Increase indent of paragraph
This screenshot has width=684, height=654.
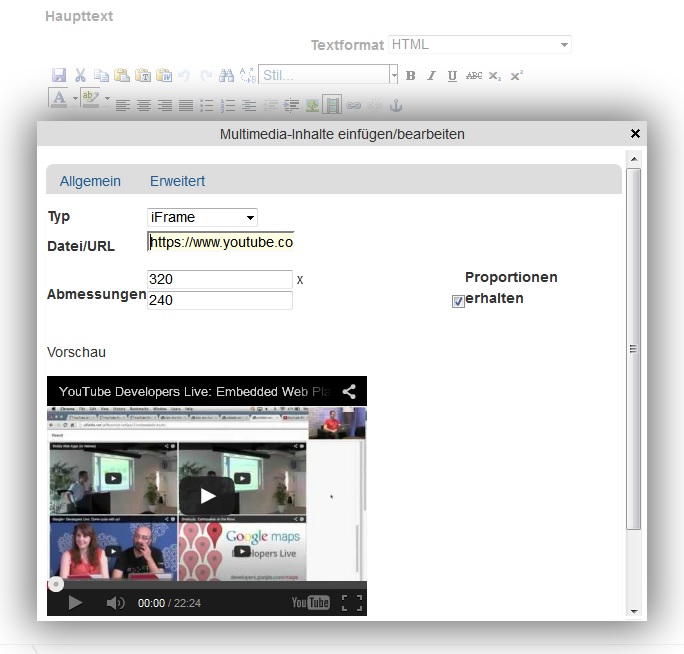tap(291, 105)
